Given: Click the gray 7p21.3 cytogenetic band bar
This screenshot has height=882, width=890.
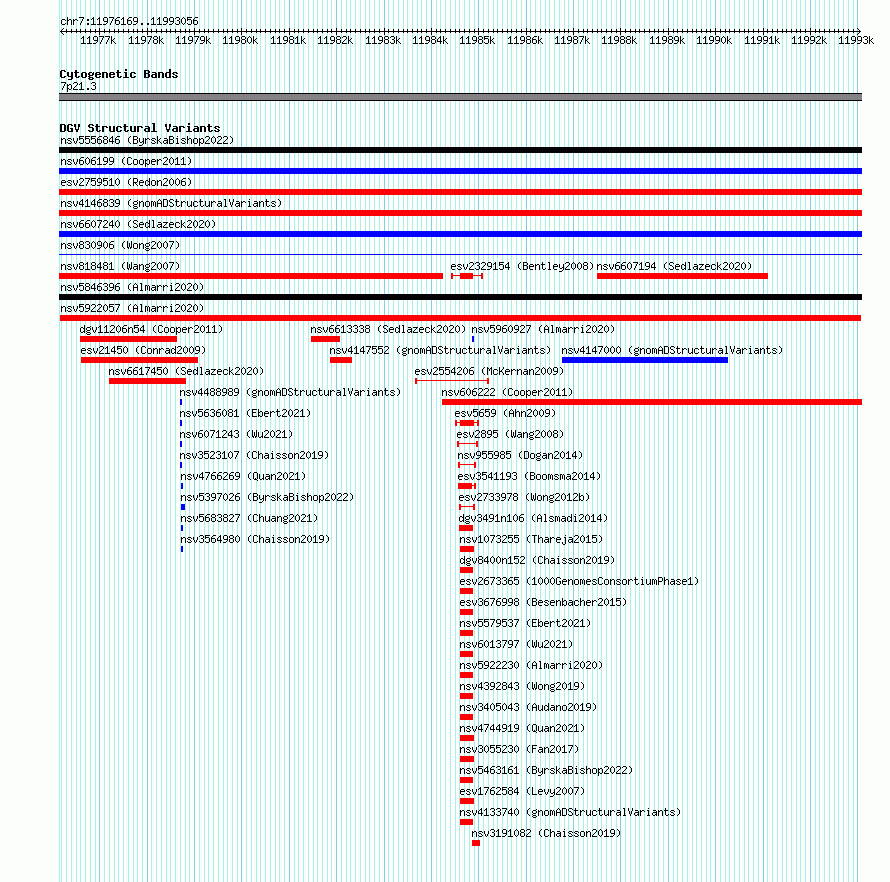Looking at the screenshot, I should pyautogui.click(x=460, y=97).
